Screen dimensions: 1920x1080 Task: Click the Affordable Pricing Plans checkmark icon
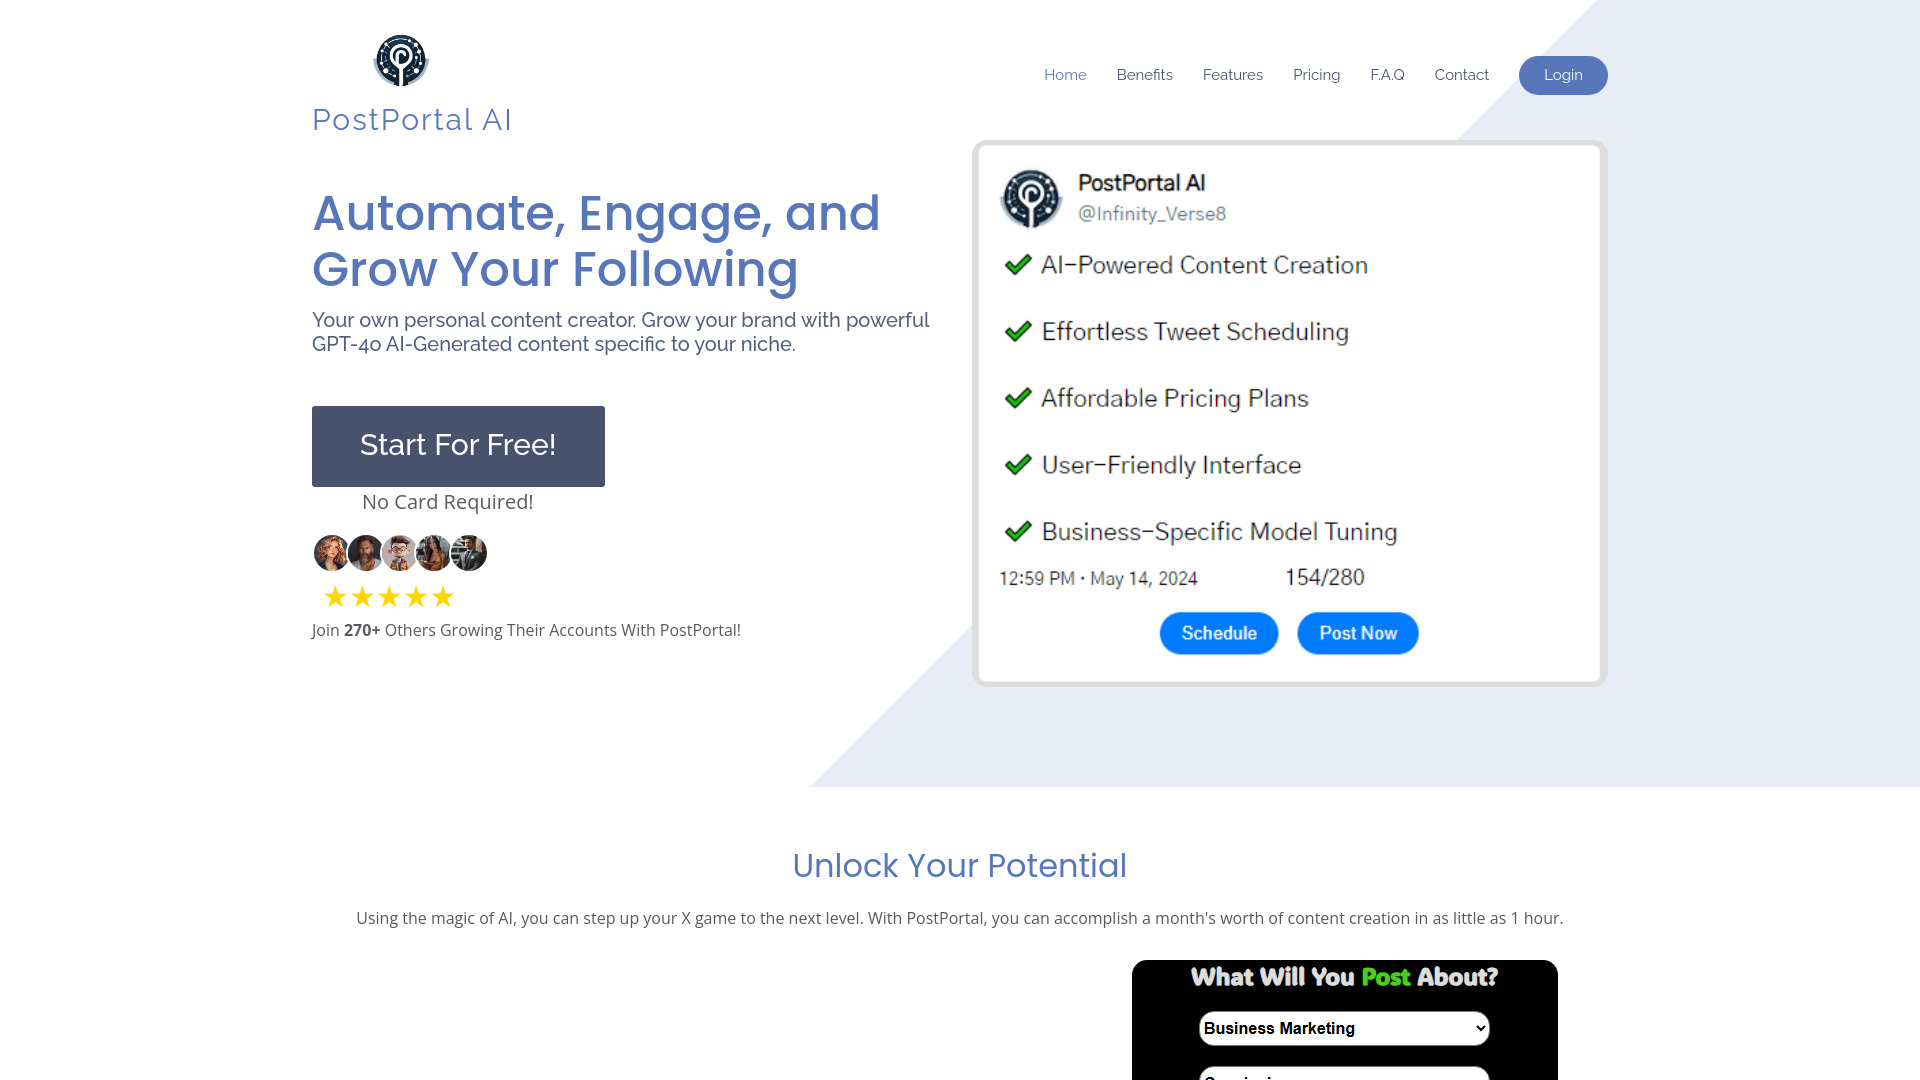tap(1015, 398)
